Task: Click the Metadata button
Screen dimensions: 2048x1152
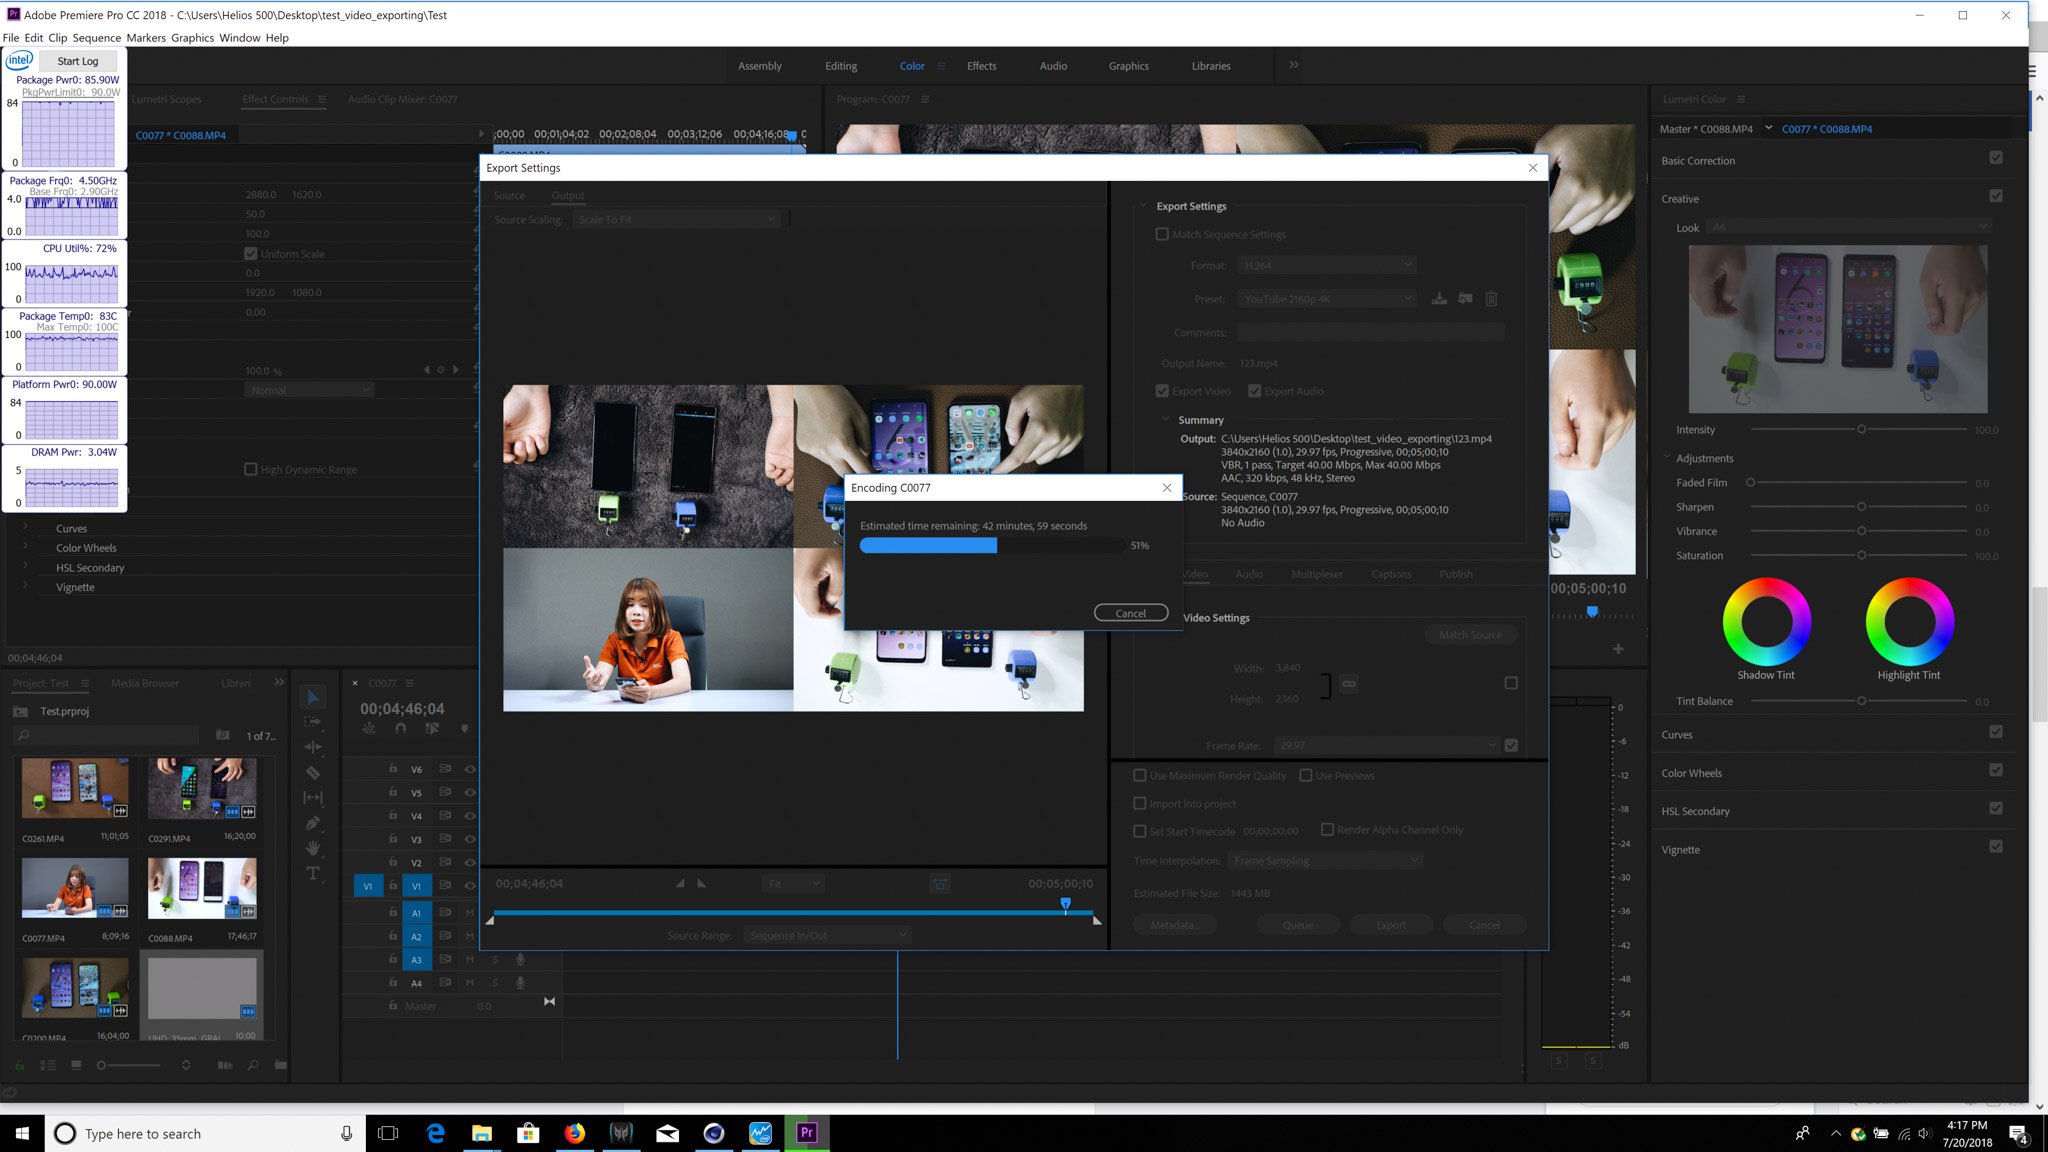Action: [x=1173, y=925]
